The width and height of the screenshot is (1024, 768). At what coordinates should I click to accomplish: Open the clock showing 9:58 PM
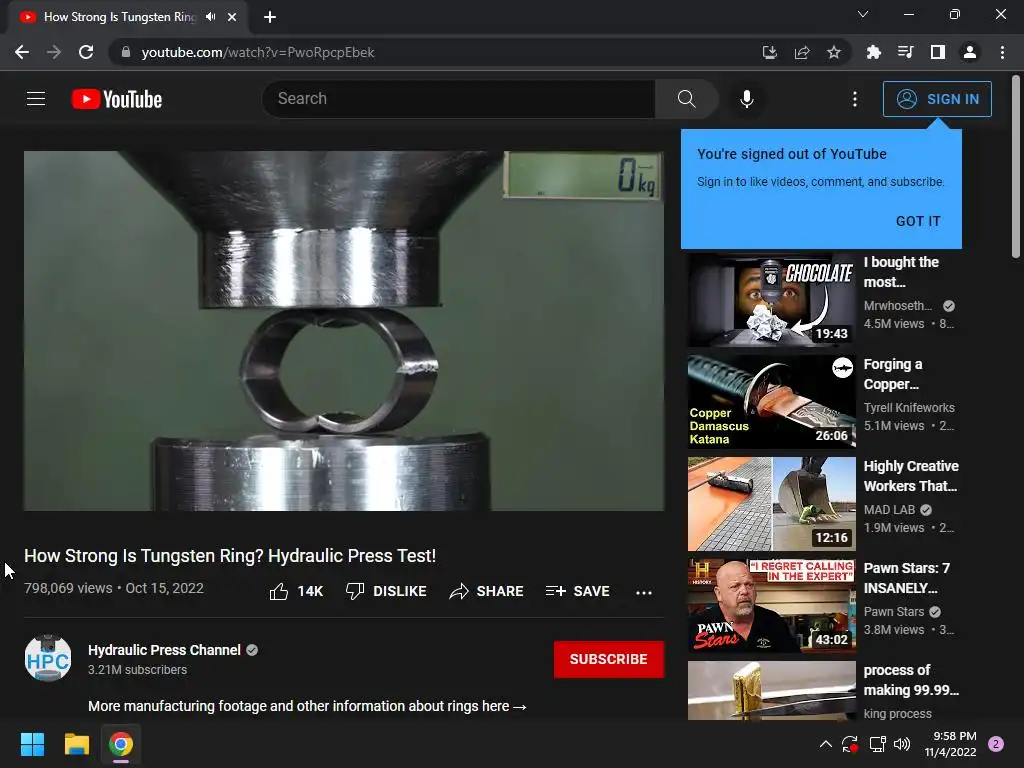coord(950,744)
